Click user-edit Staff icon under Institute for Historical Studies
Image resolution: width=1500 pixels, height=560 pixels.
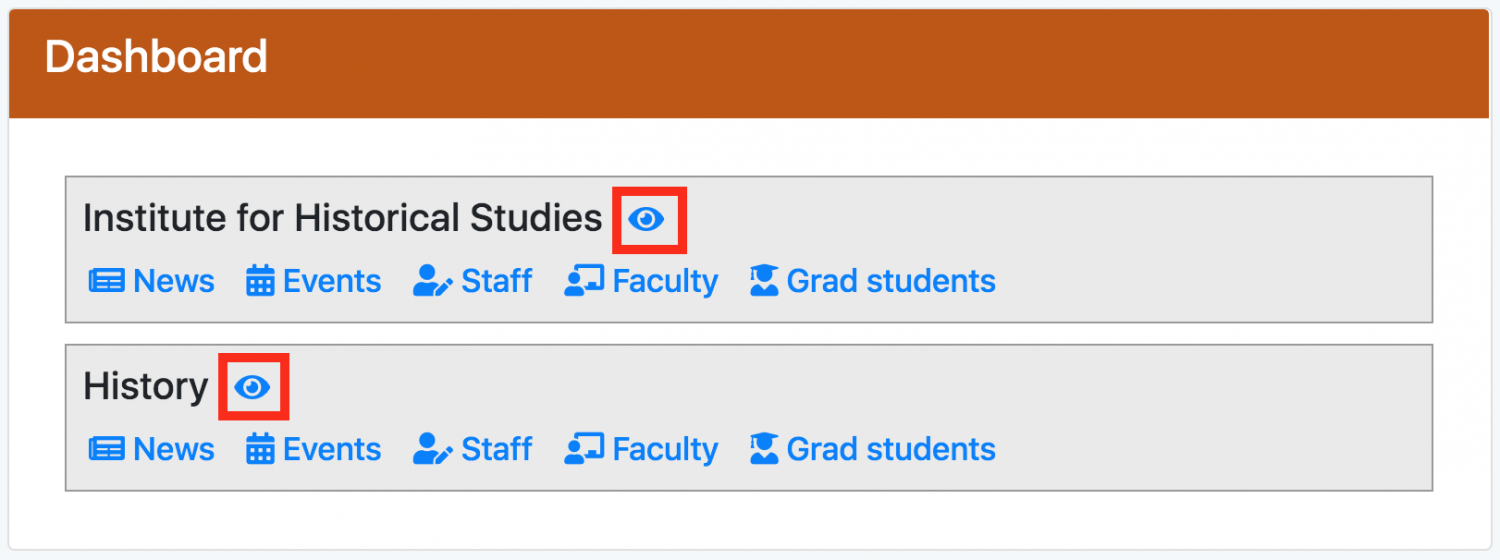click(x=433, y=281)
